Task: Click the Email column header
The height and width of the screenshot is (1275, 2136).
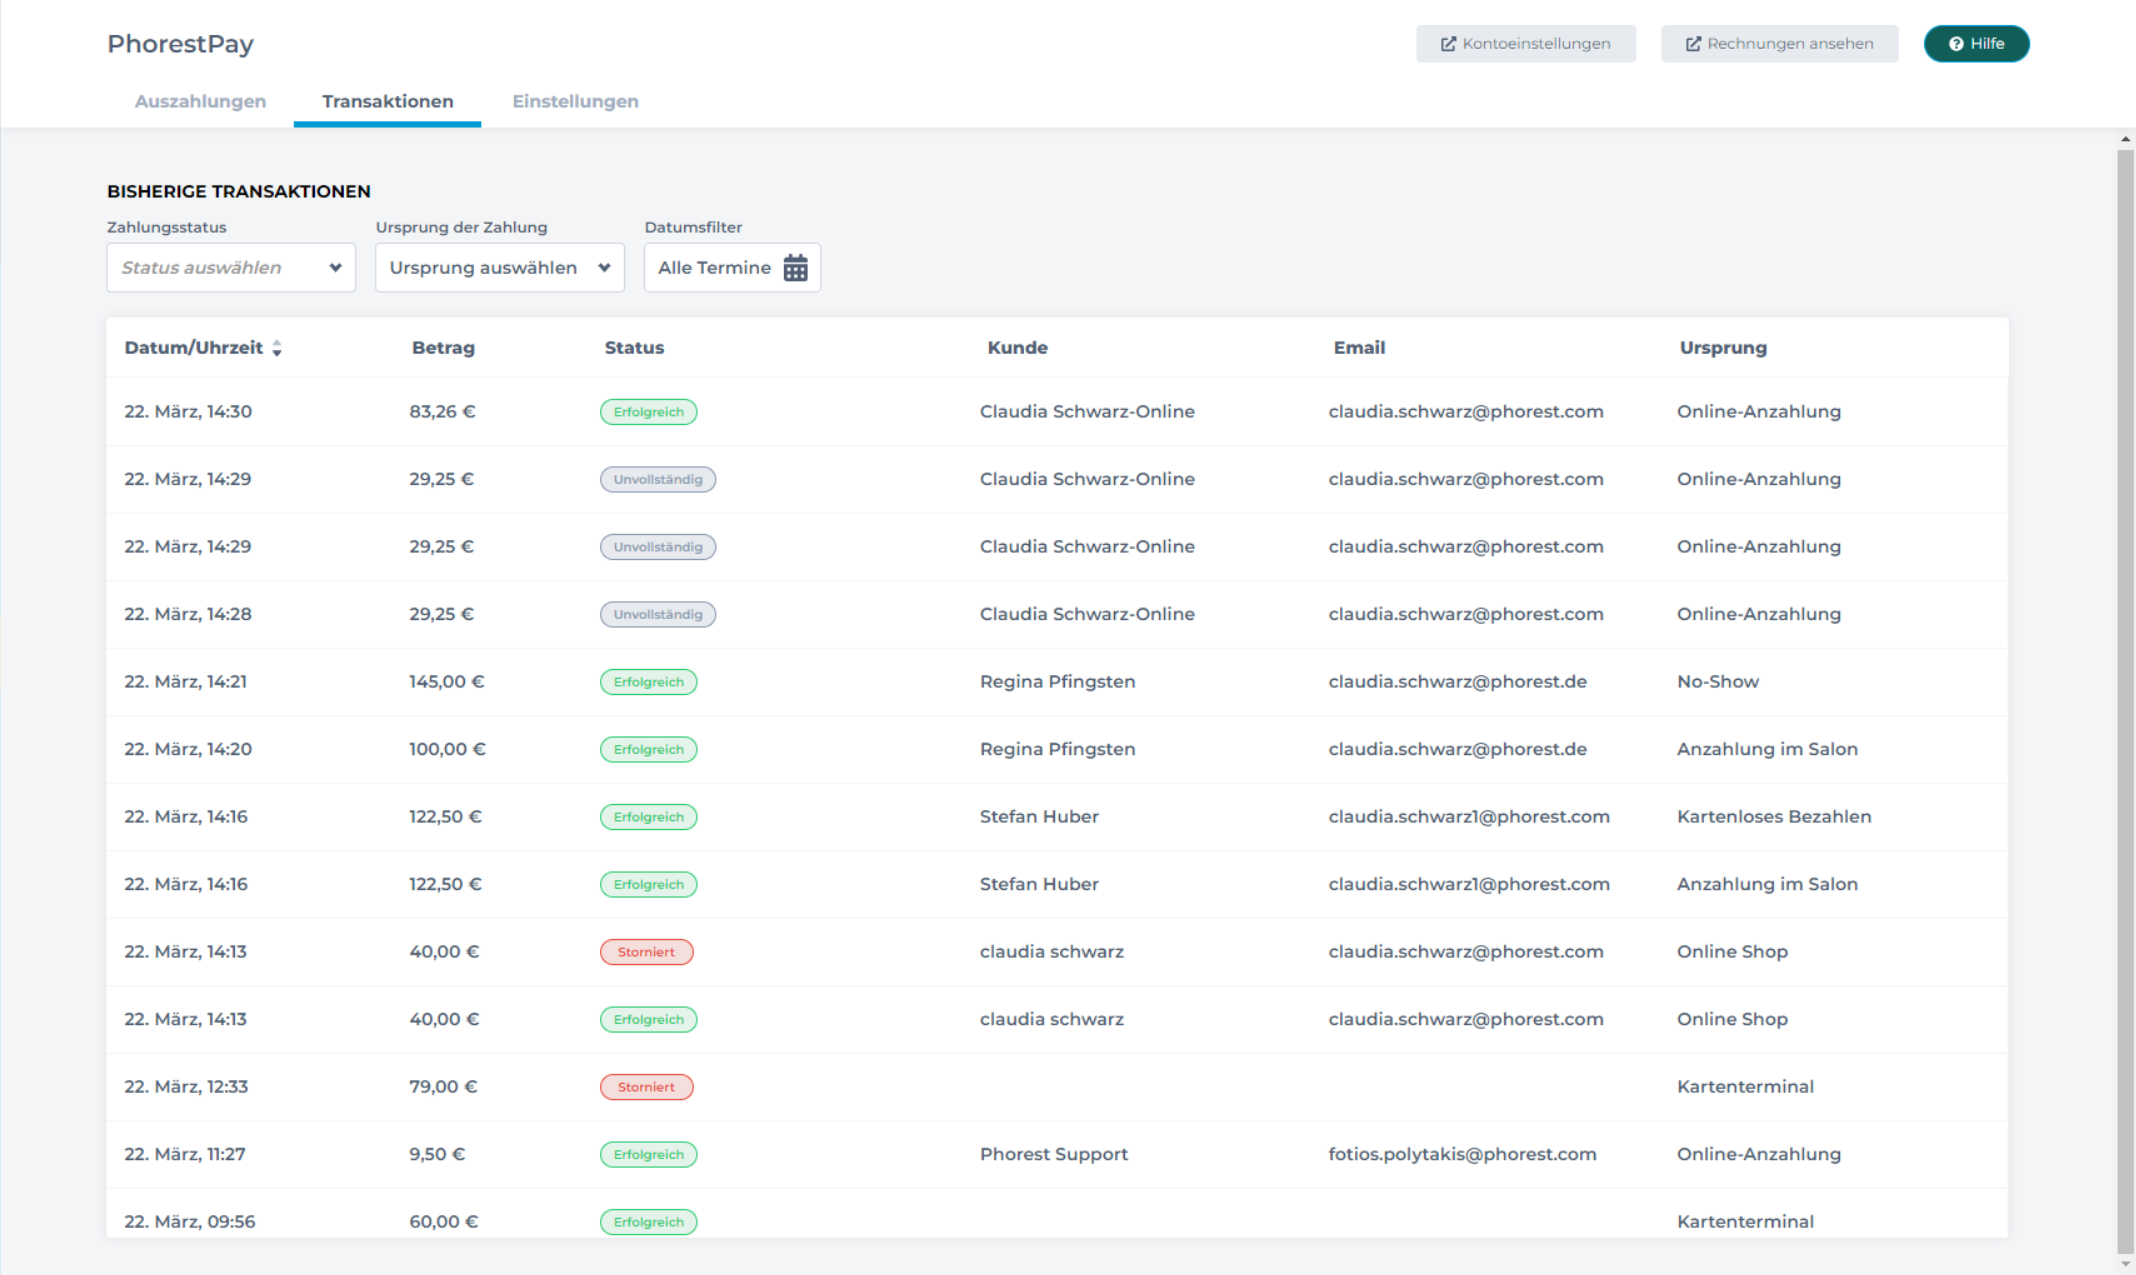Action: click(1359, 348)
